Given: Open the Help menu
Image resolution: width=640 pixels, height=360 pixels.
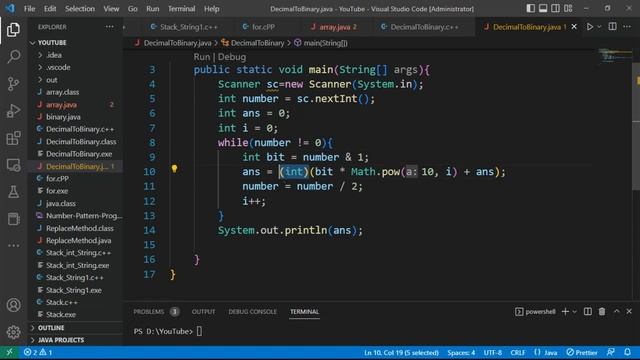Looking at the screenshot, I should pyautogui.click(x=211, y=9).
